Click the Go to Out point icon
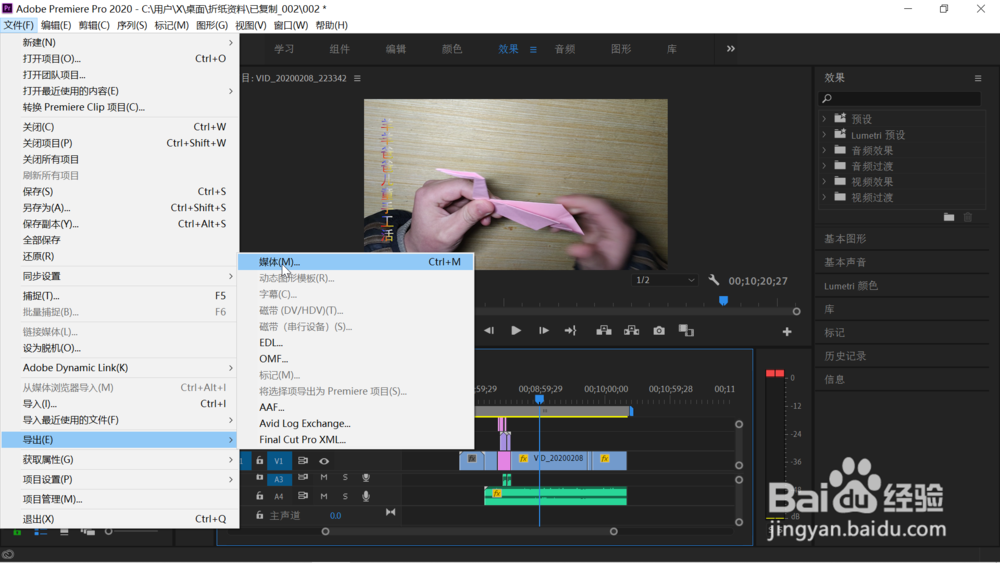 (570, 330)
